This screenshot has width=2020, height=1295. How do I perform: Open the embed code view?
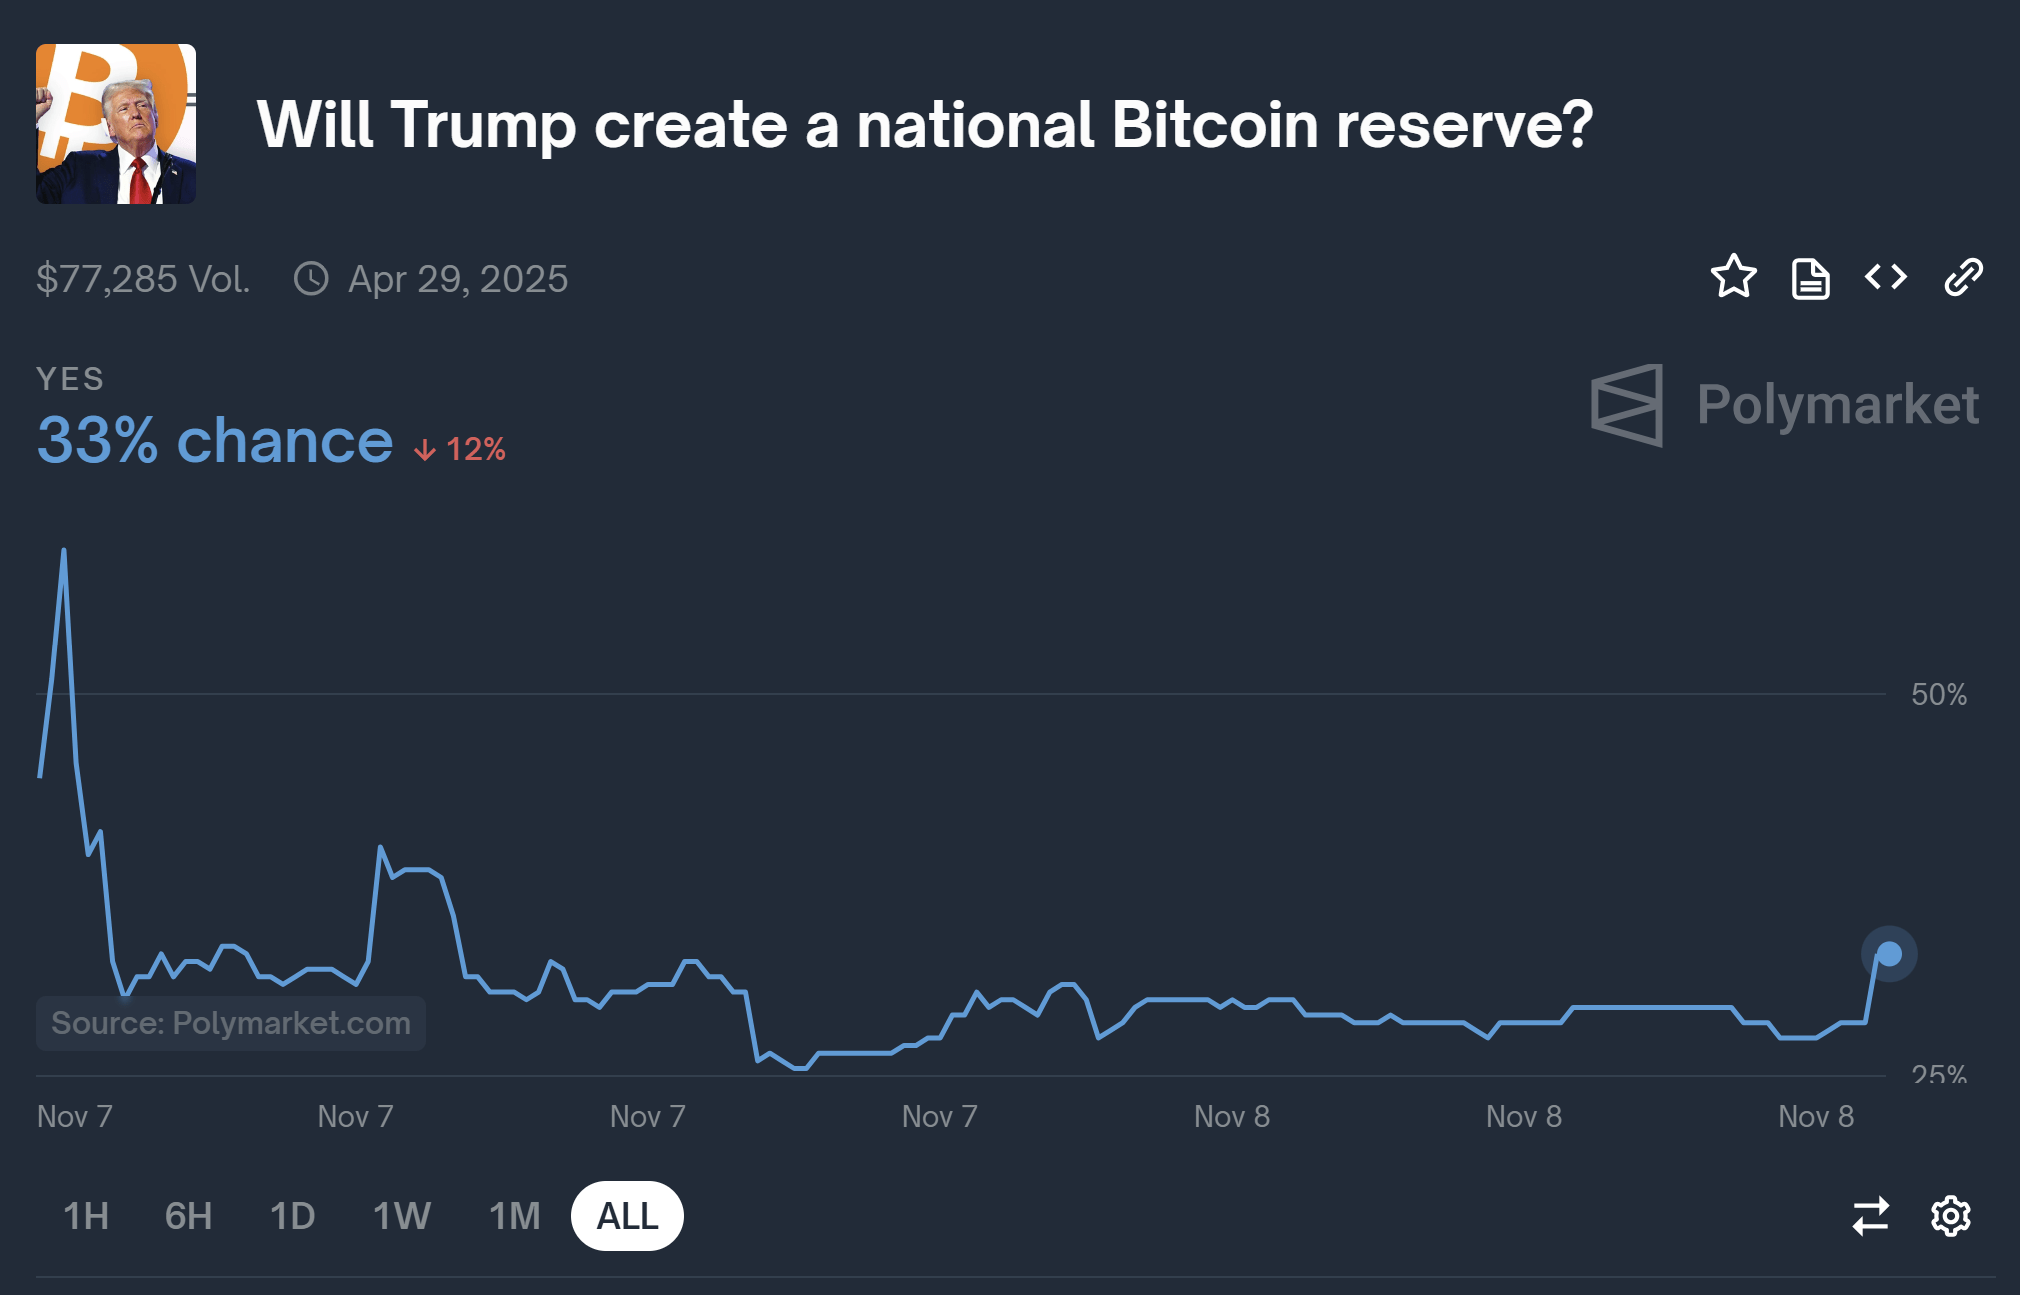pyautogui.click(x=1886, y=278)
